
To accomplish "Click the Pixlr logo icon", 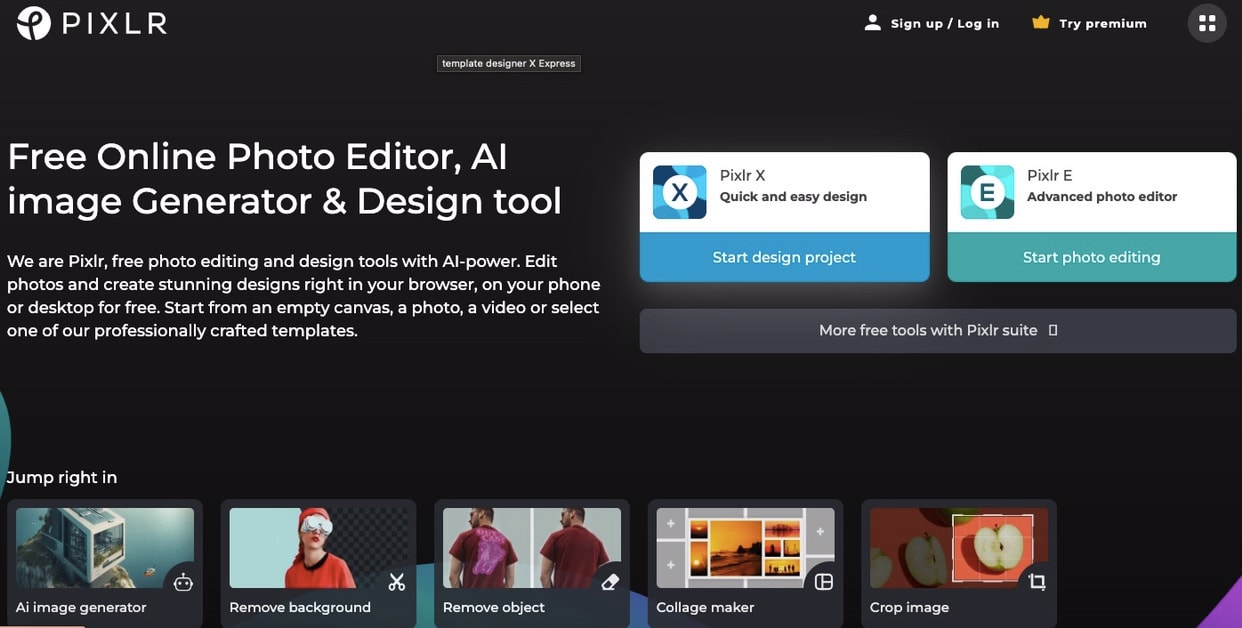I will [34, 23].
